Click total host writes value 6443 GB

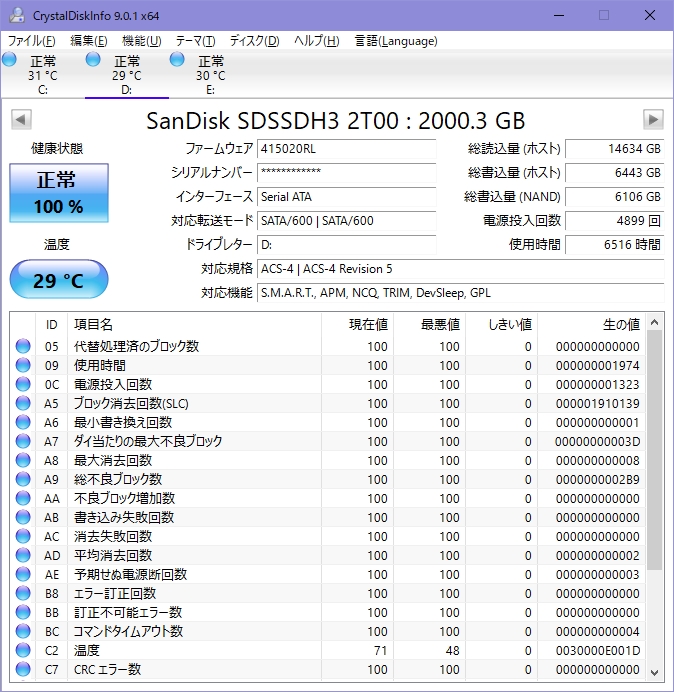614,173
